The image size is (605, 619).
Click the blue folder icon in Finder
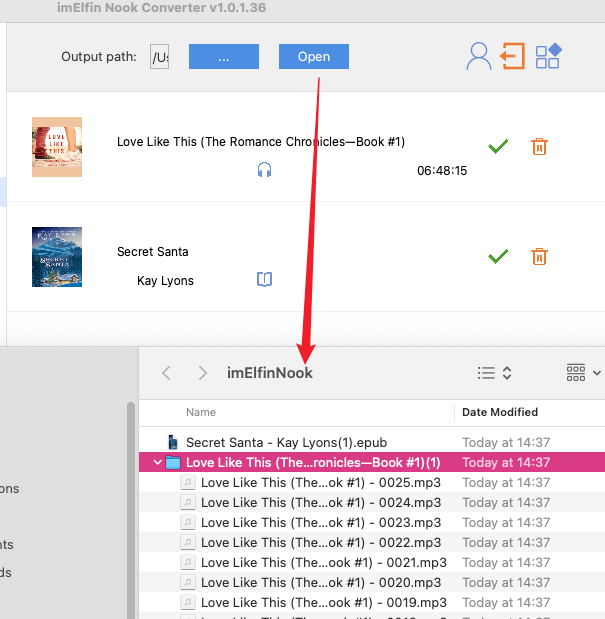pyautogui.click(x=173, y=462)
